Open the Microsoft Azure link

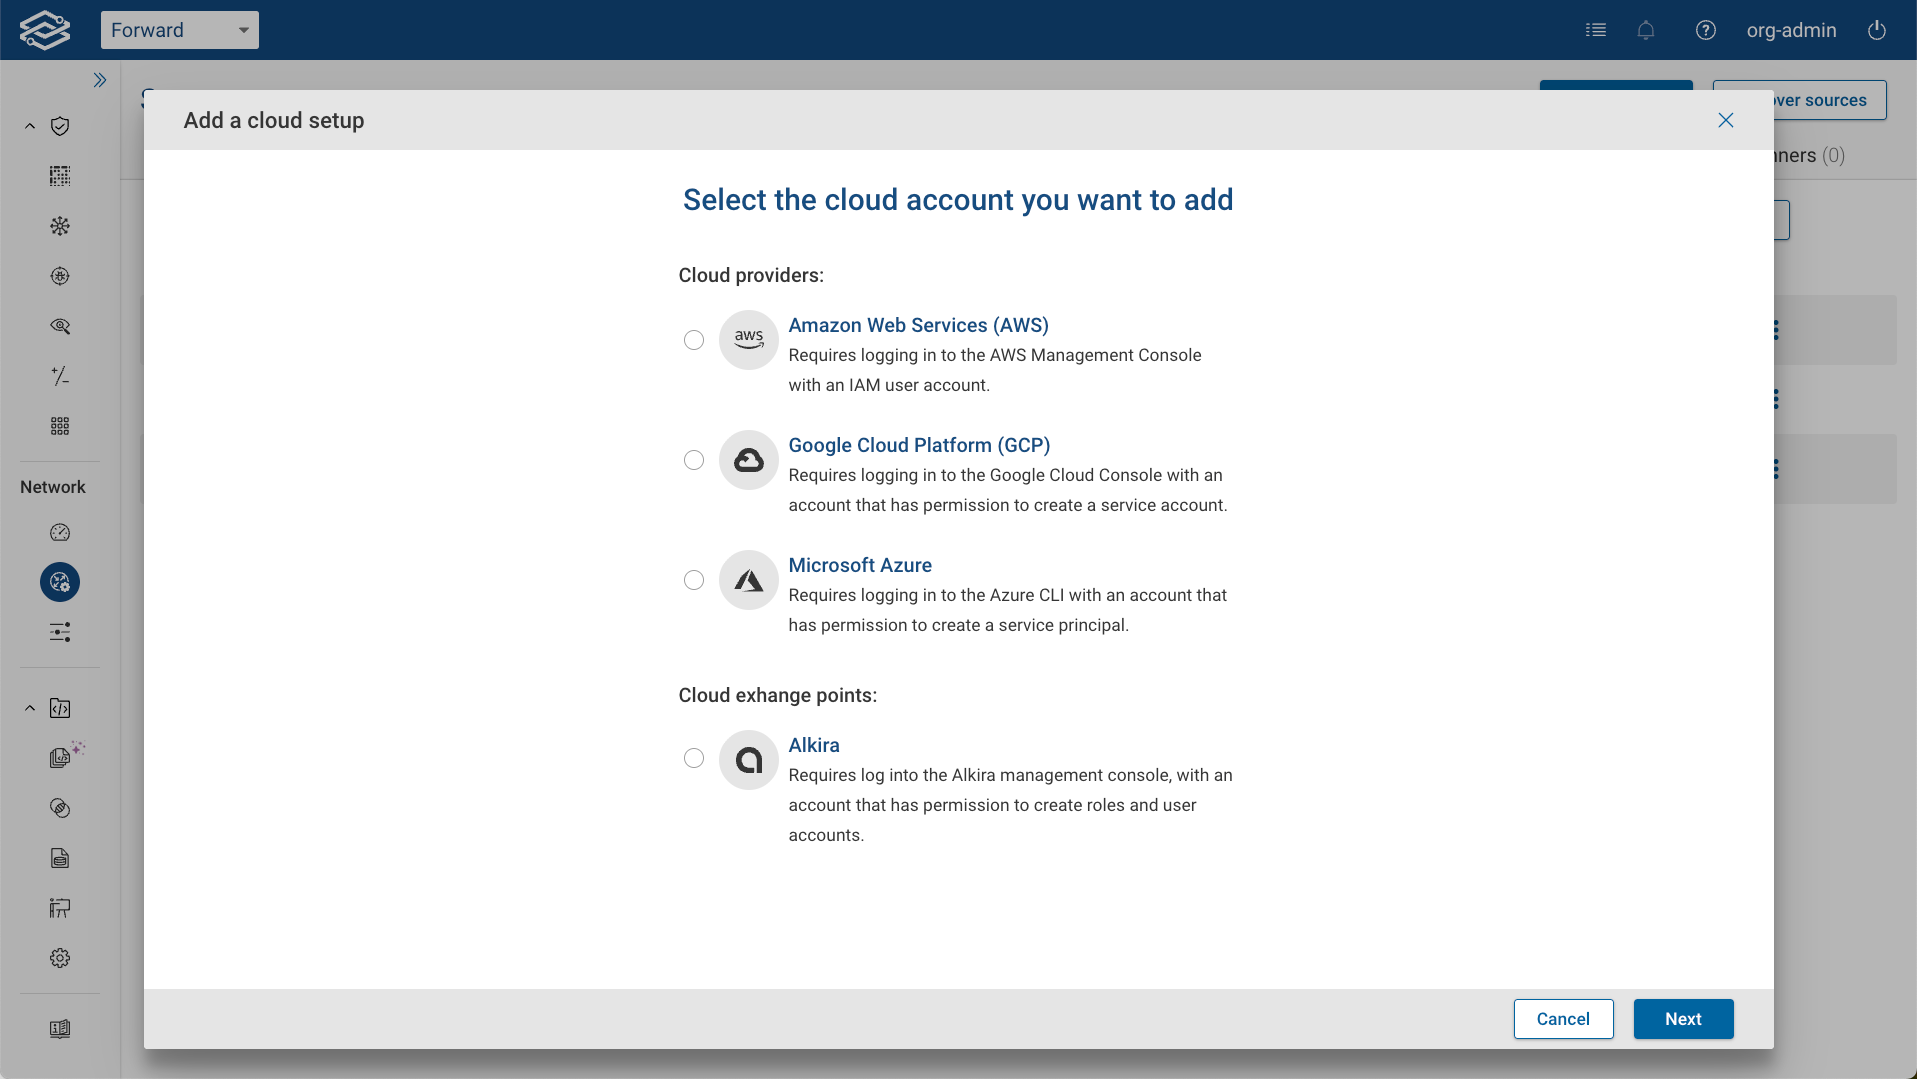(x=859, y=565)
